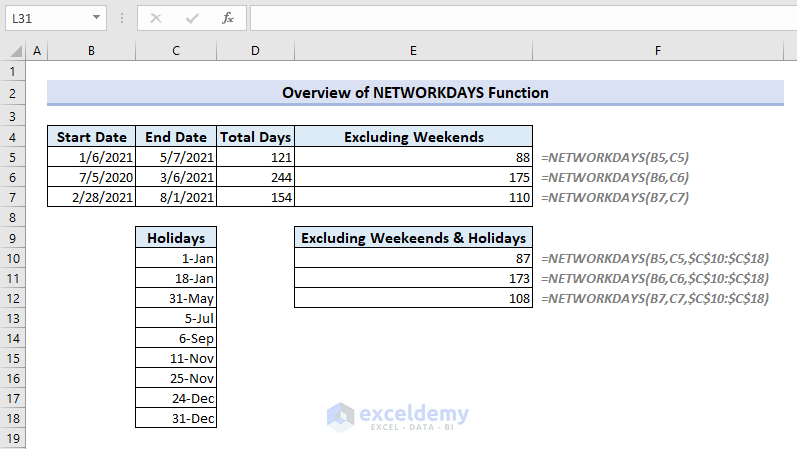Click the Cancel (X) formula bar icon

tap(155, 18)
